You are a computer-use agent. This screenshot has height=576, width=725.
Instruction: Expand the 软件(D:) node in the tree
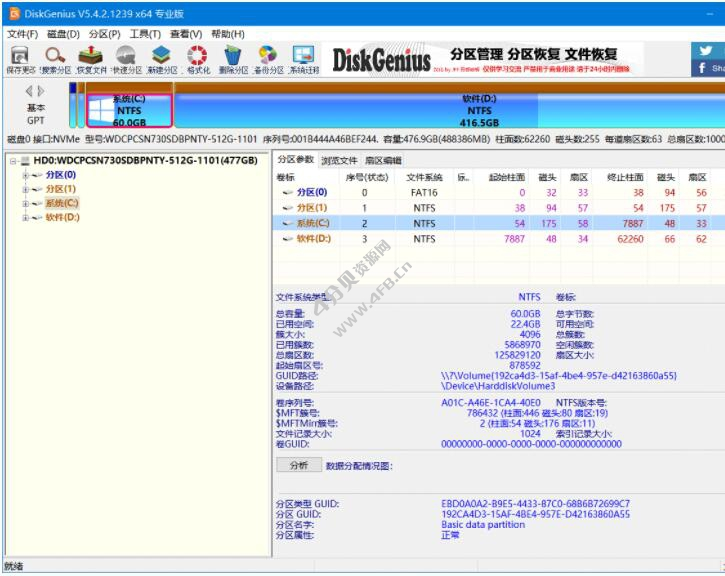tap(25, 217)
